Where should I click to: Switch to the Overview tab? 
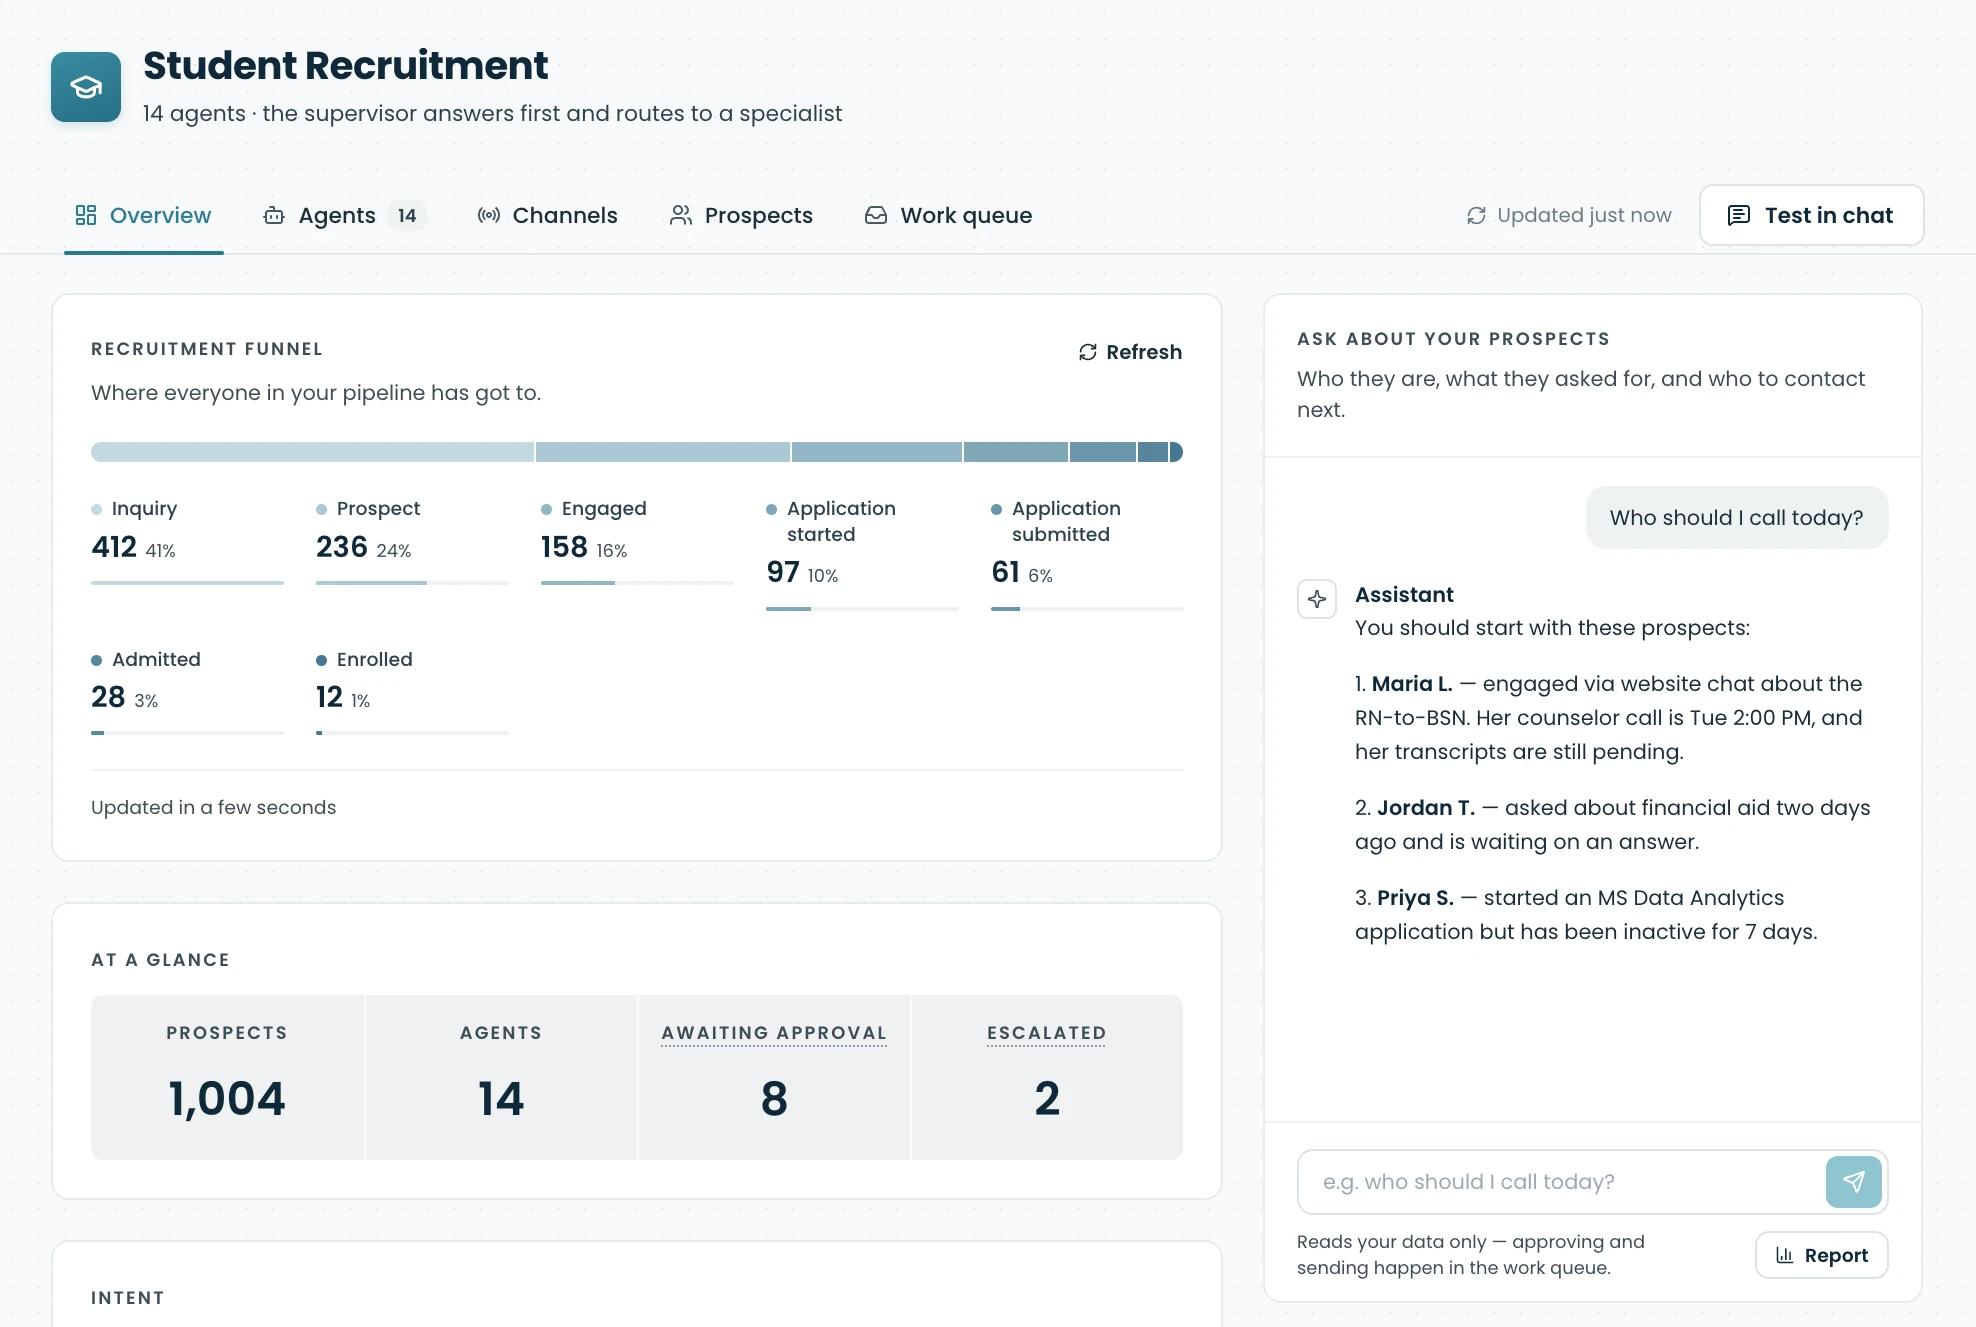[144, 215]
